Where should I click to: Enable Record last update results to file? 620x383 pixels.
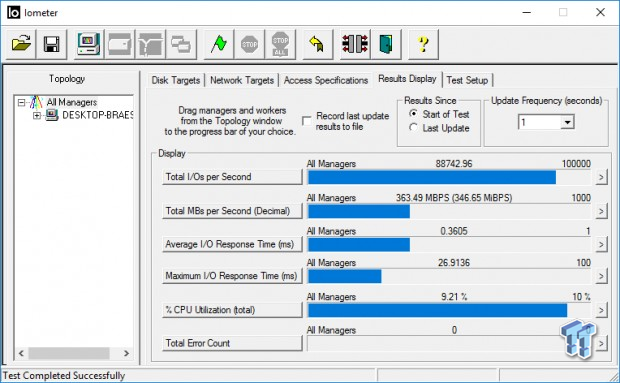(306, 121)
